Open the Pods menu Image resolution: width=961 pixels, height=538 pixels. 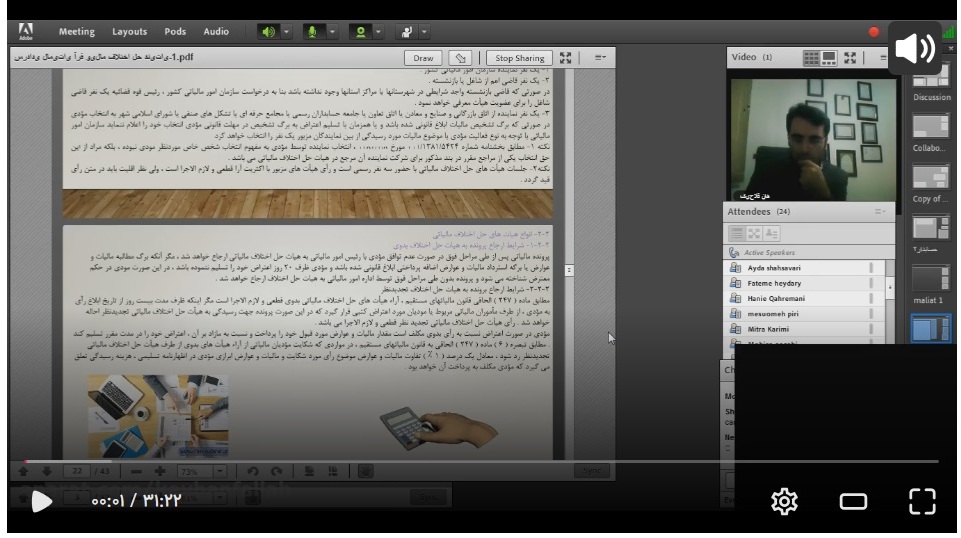coord(175,31)
